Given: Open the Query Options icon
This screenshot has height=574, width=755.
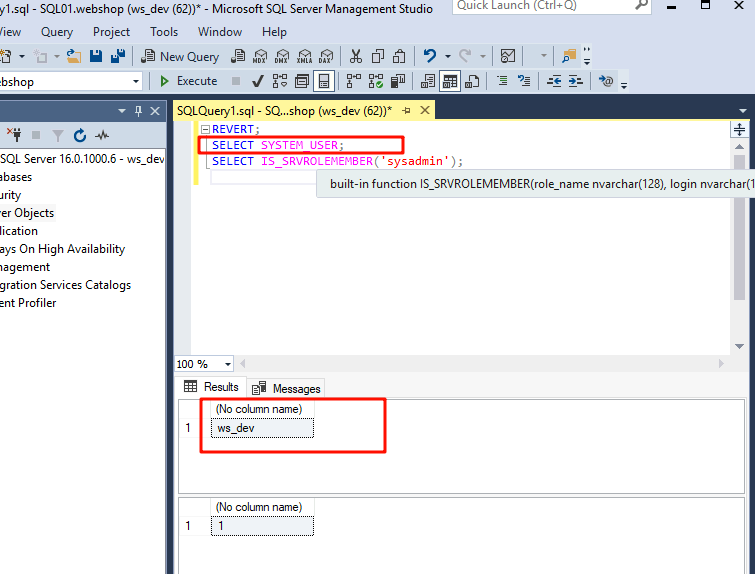Looking at the screenshot, I should (x=302, y=81).
